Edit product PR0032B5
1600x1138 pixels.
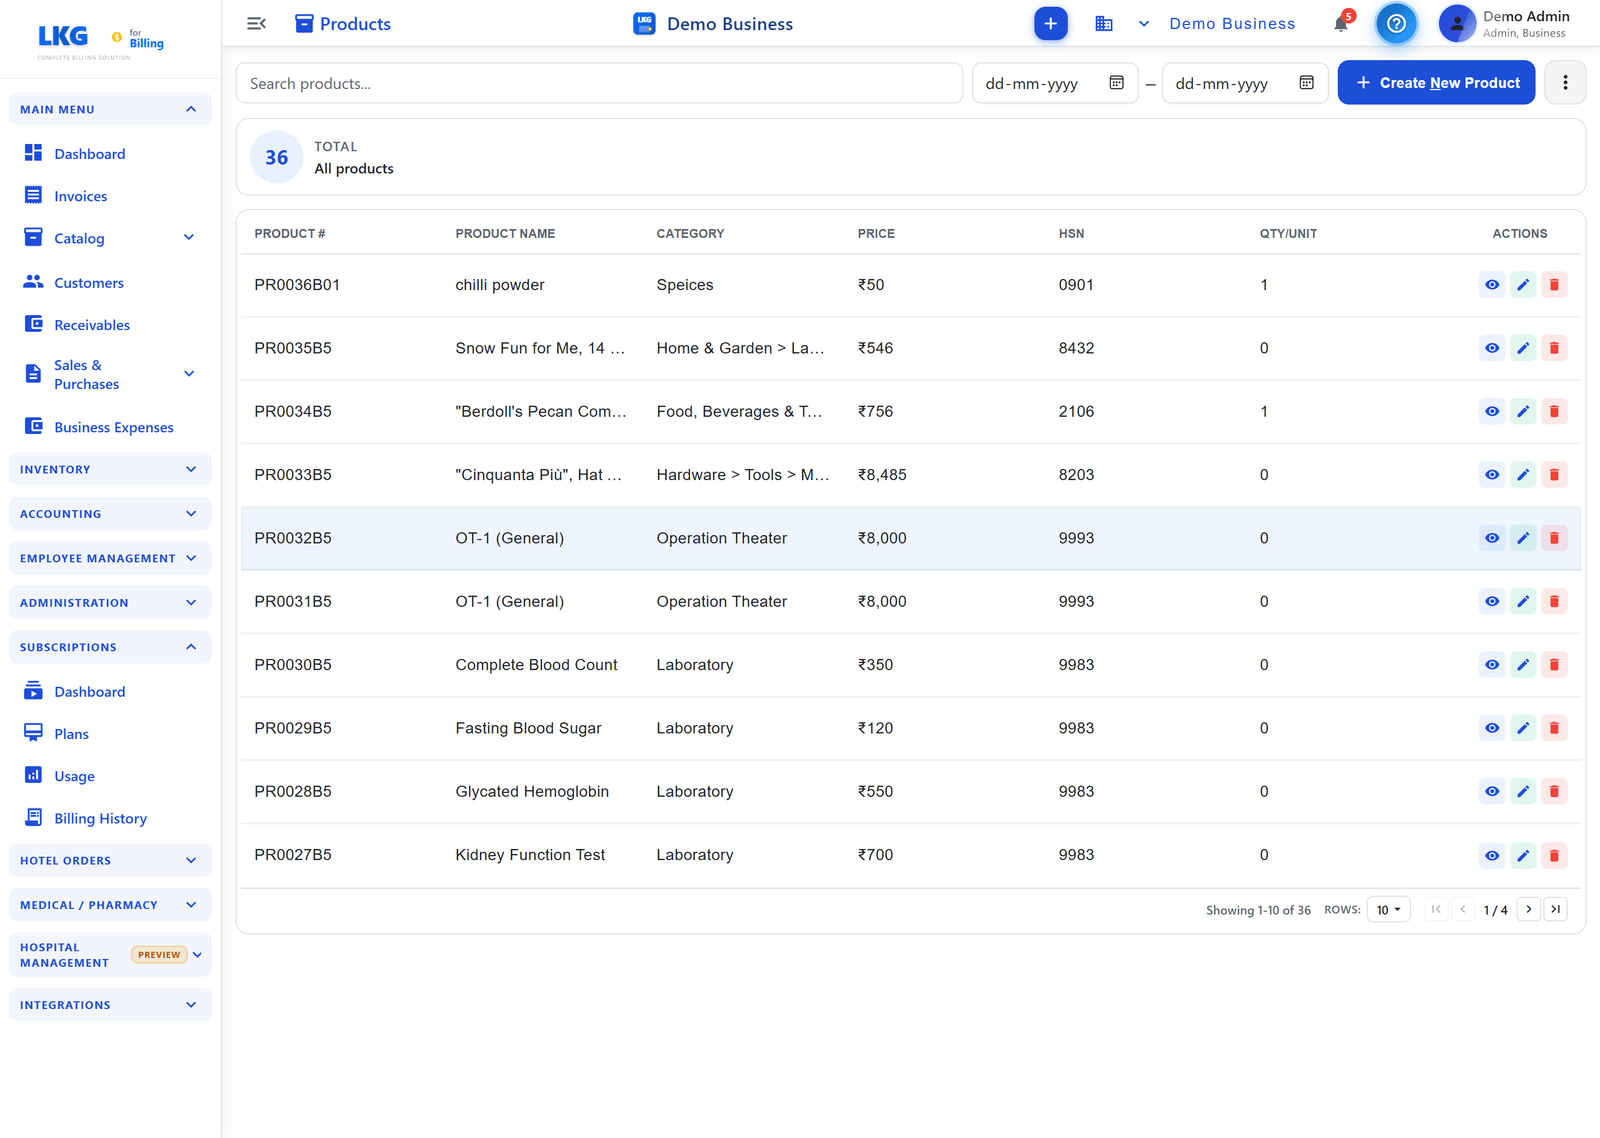click(x=1523, y=538)
